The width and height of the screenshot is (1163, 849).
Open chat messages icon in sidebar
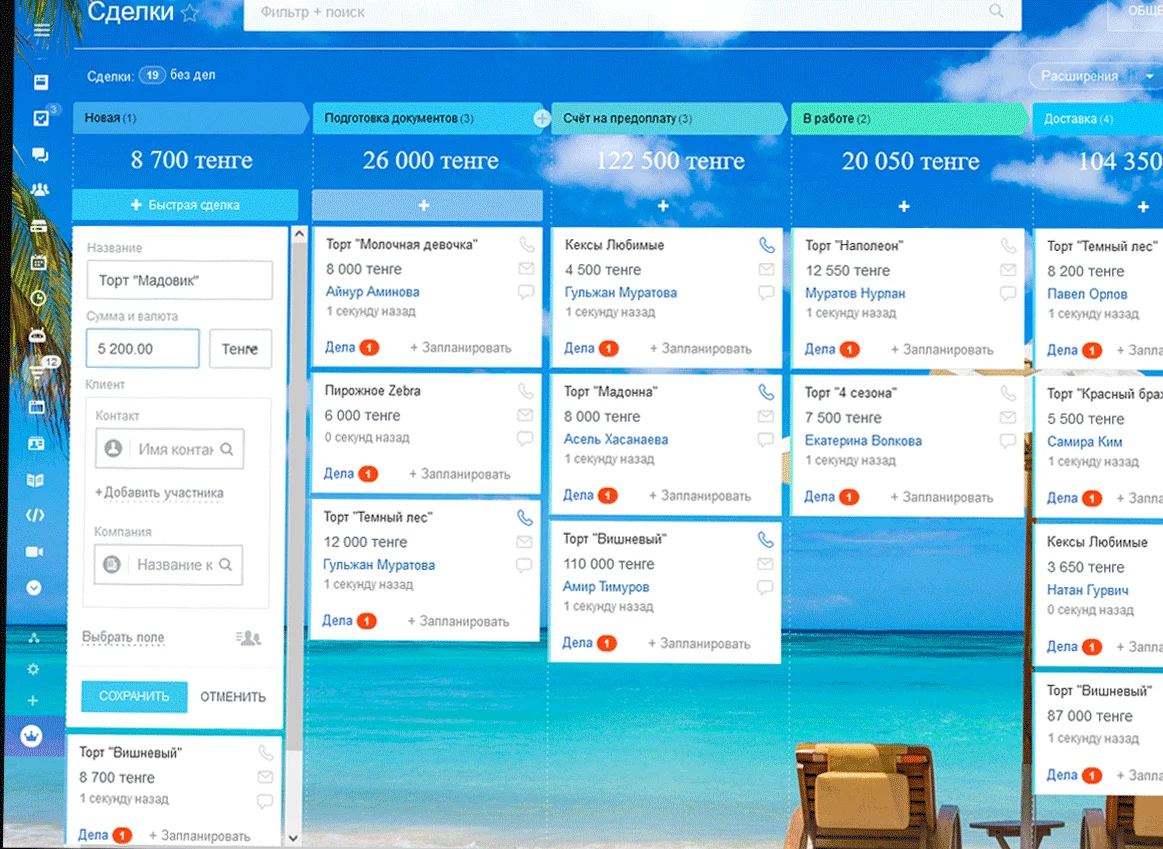coord(40,155)
